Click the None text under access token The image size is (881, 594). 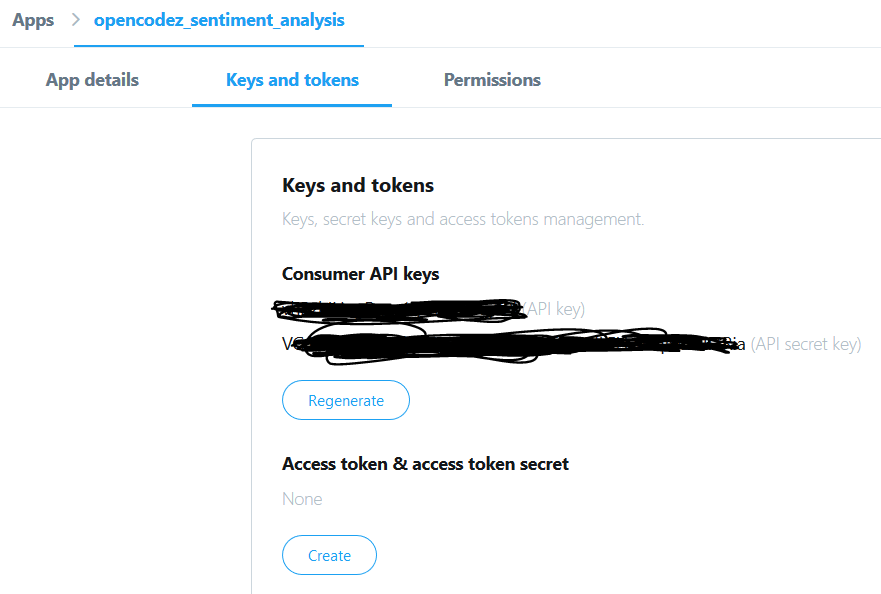[x=302, y=499]
